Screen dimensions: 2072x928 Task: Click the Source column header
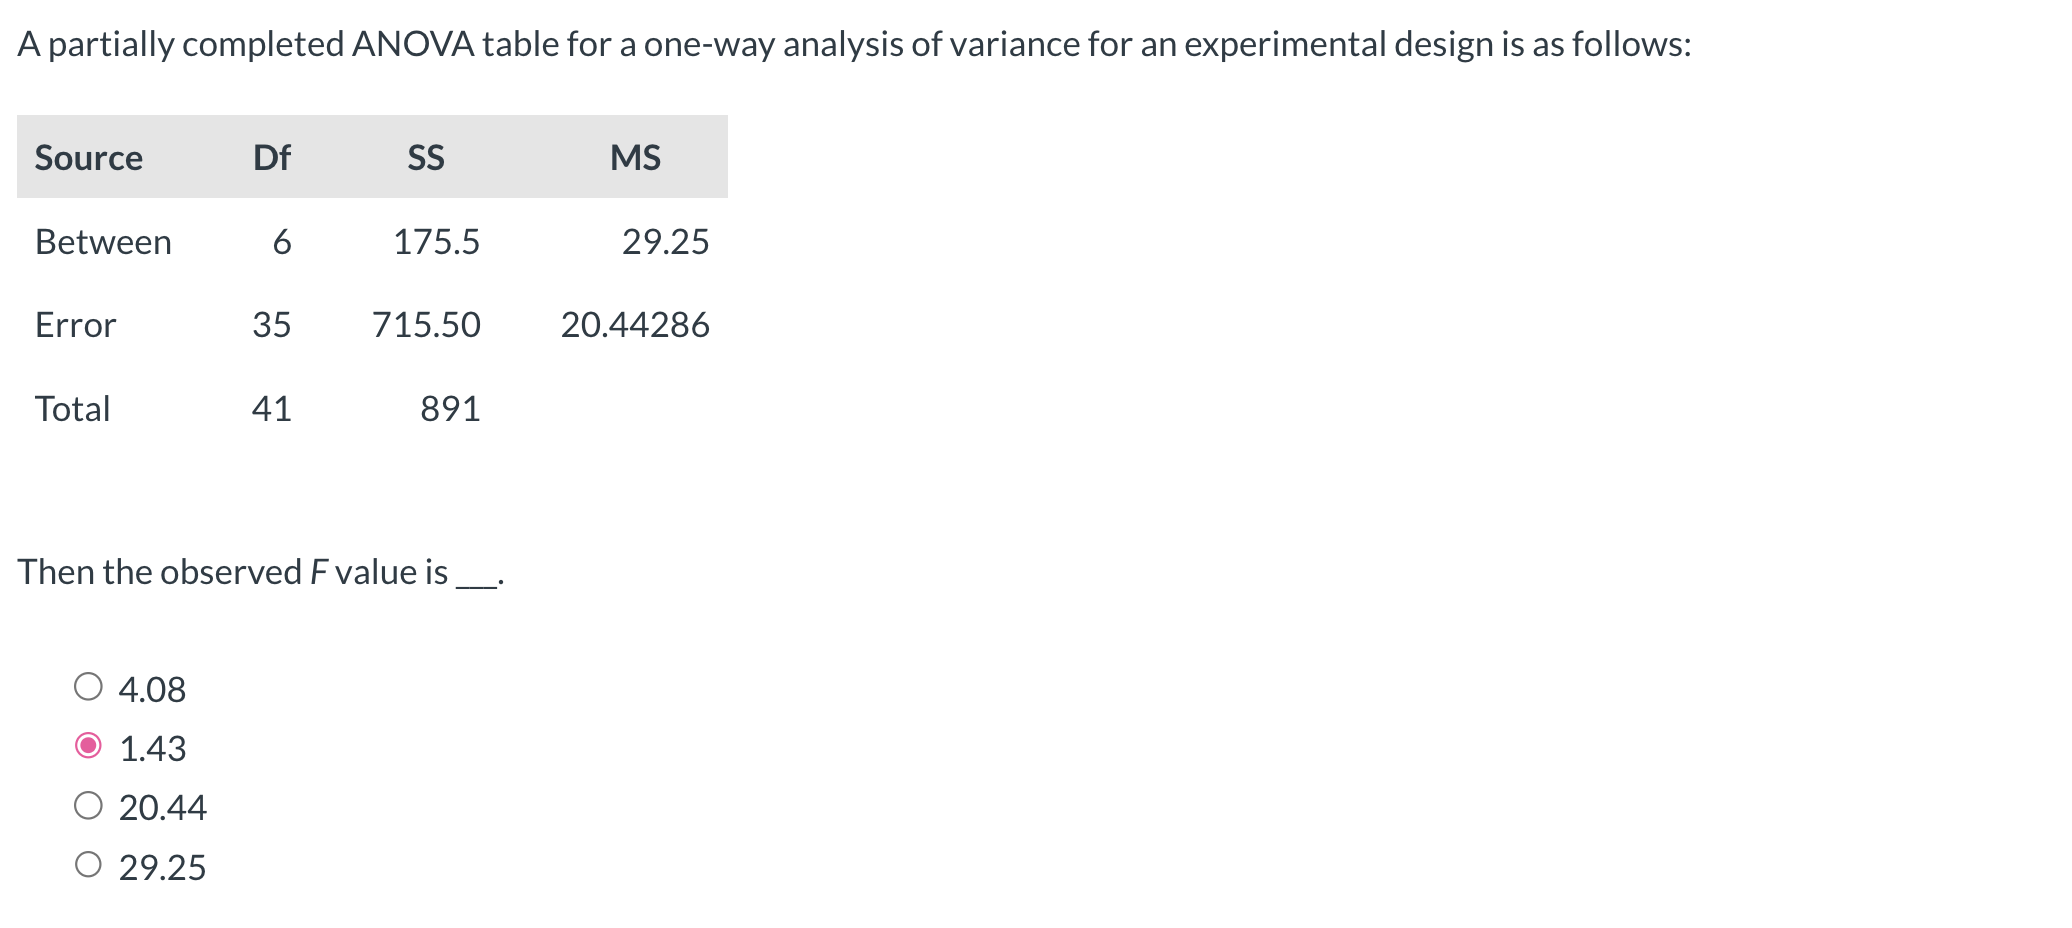[x=88, y=157]
